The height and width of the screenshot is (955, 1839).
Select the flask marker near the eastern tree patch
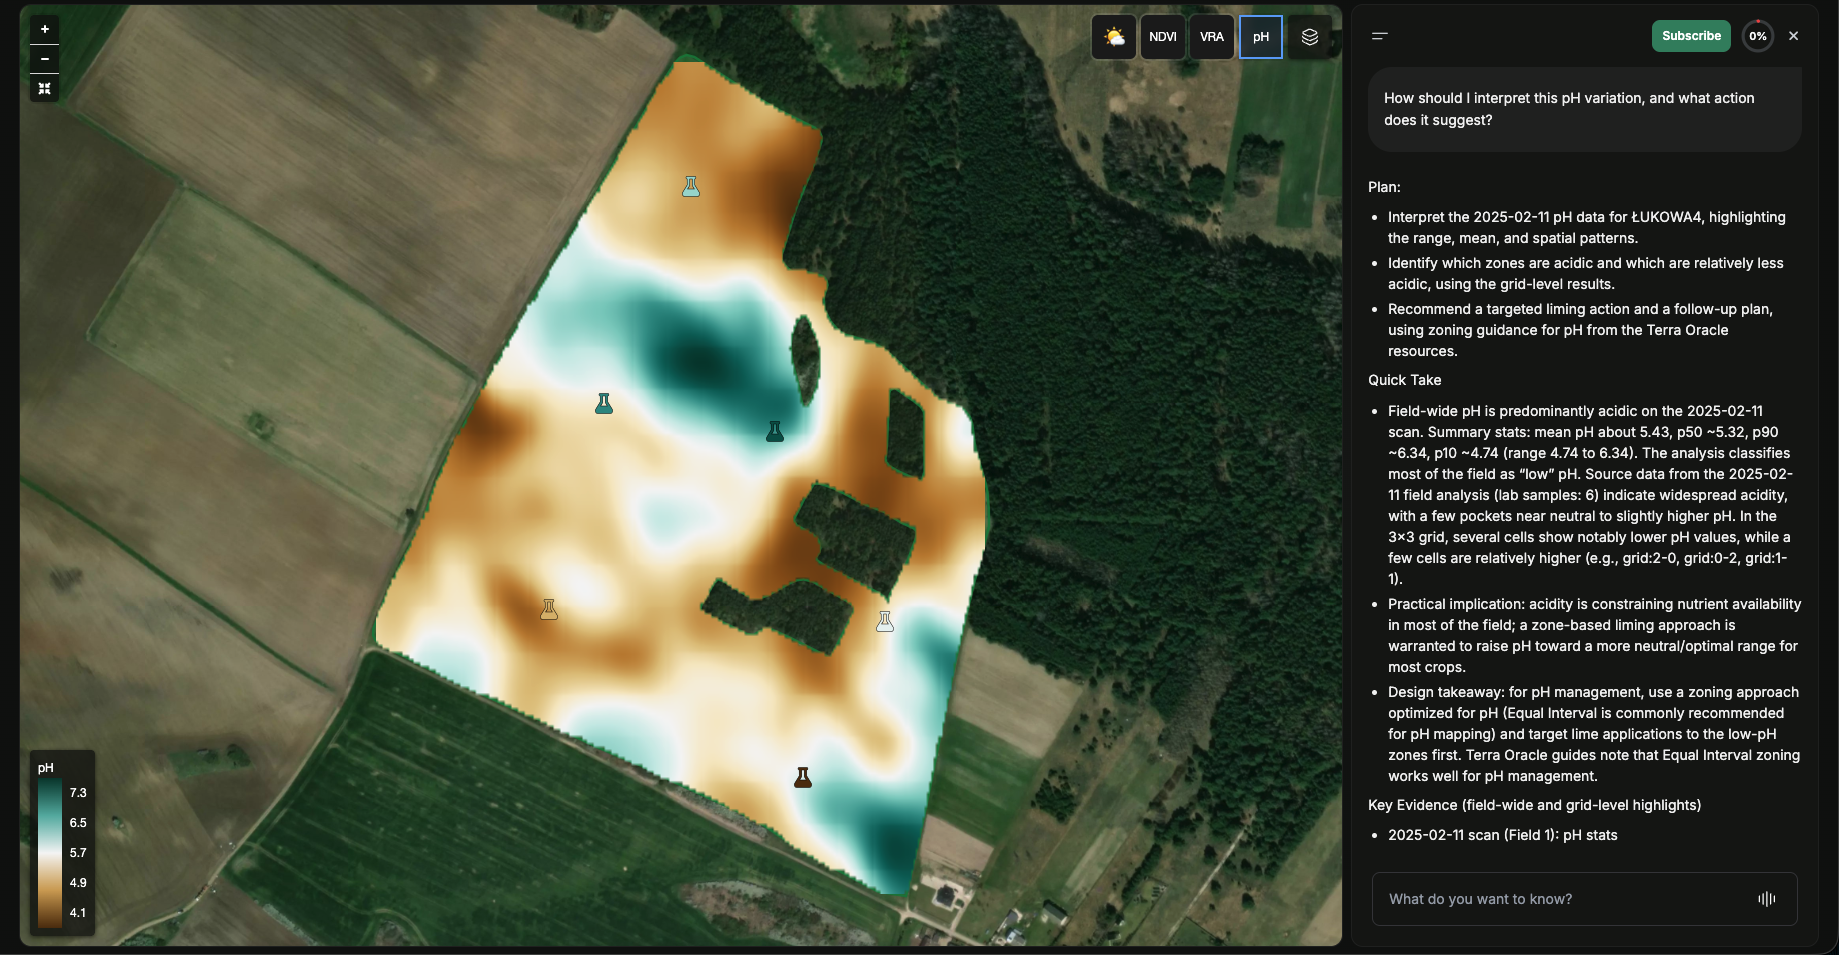point(885,621)
